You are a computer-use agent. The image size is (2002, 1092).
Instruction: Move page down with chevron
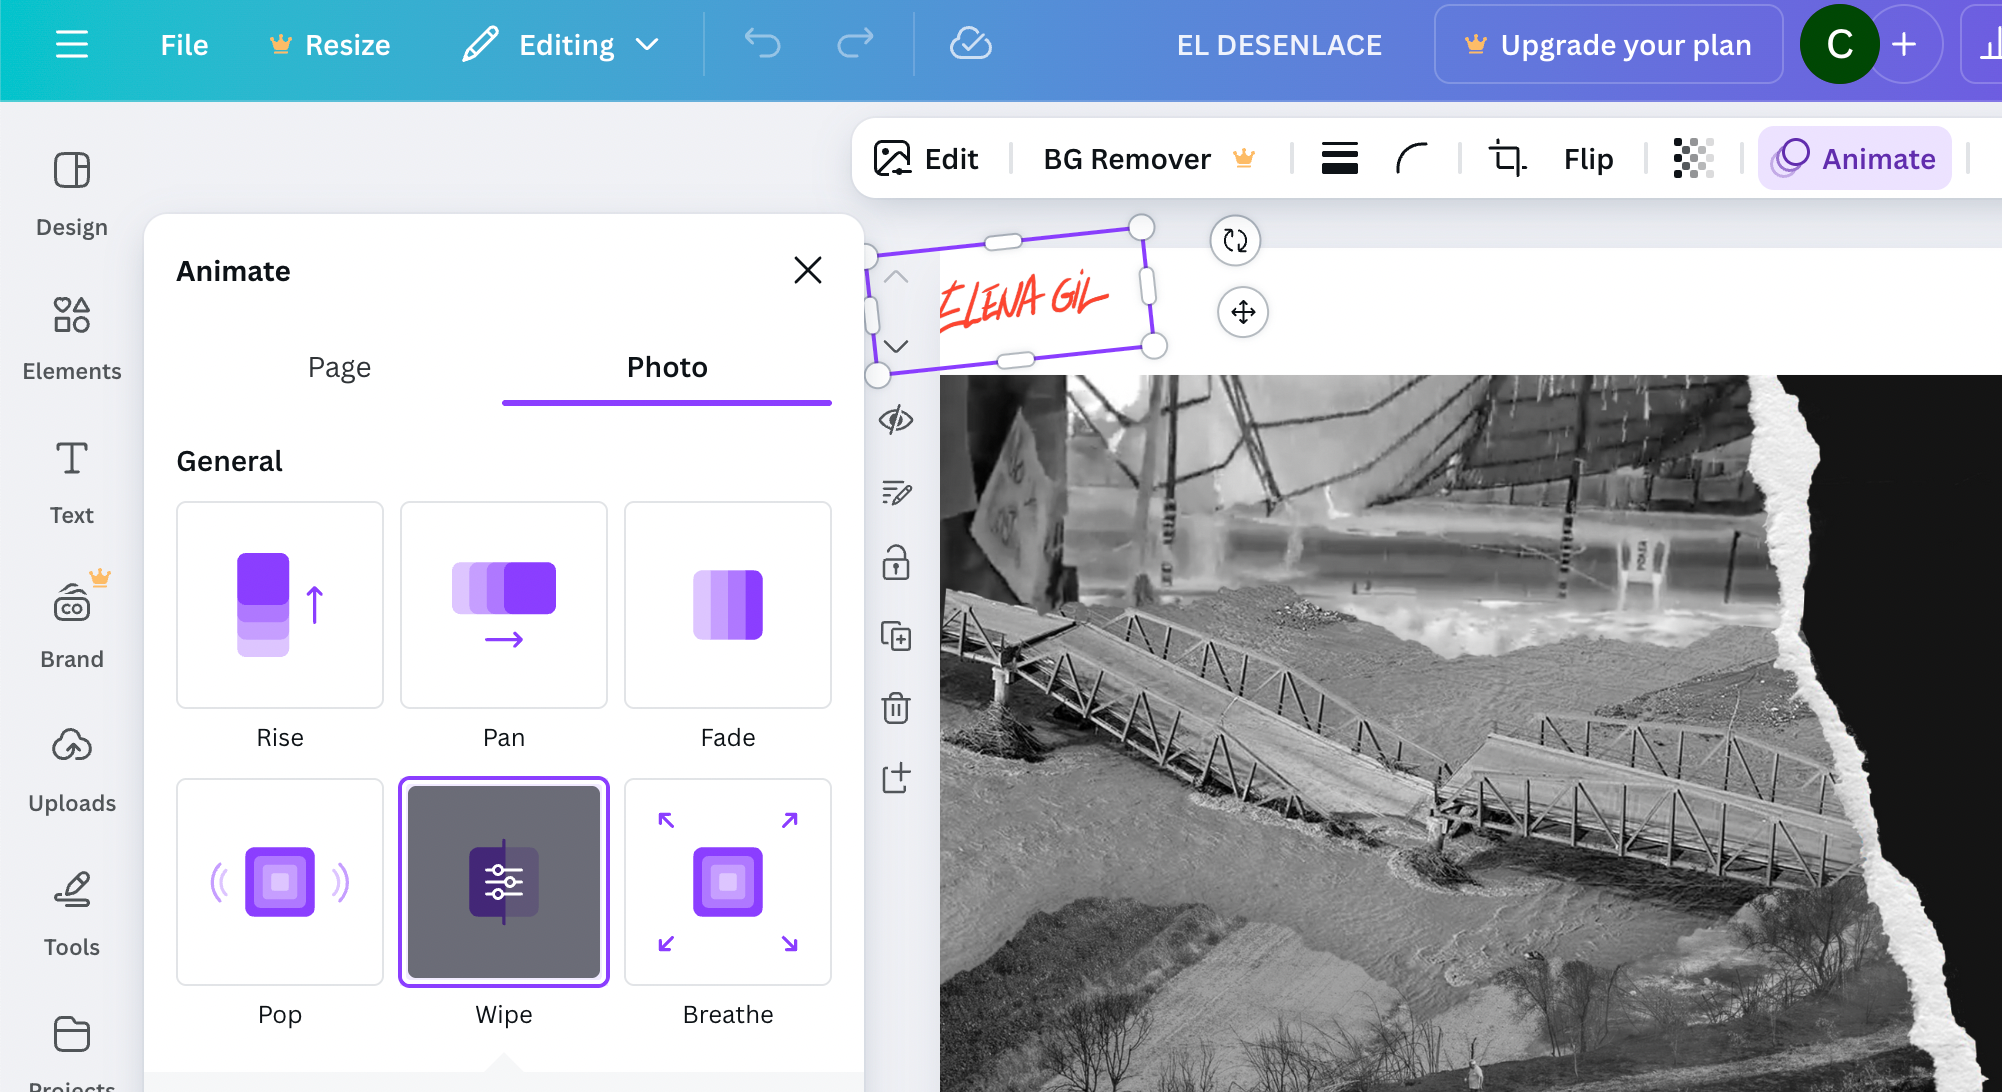[x=896, y=347]
